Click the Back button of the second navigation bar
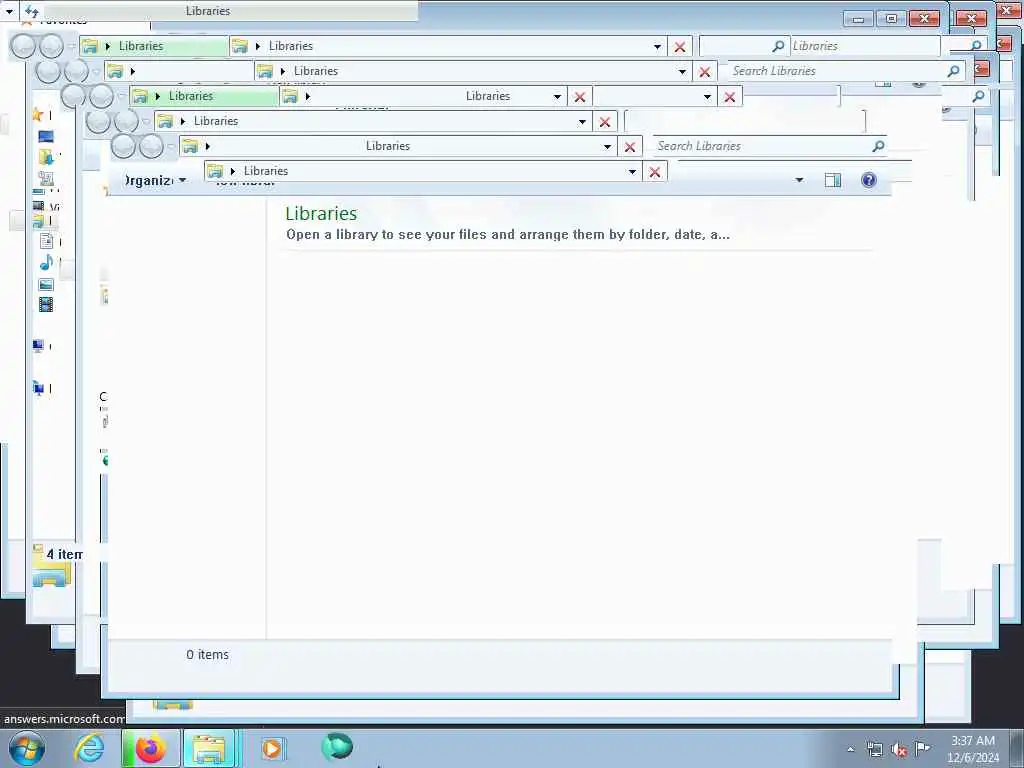 (x=48, y=71)
